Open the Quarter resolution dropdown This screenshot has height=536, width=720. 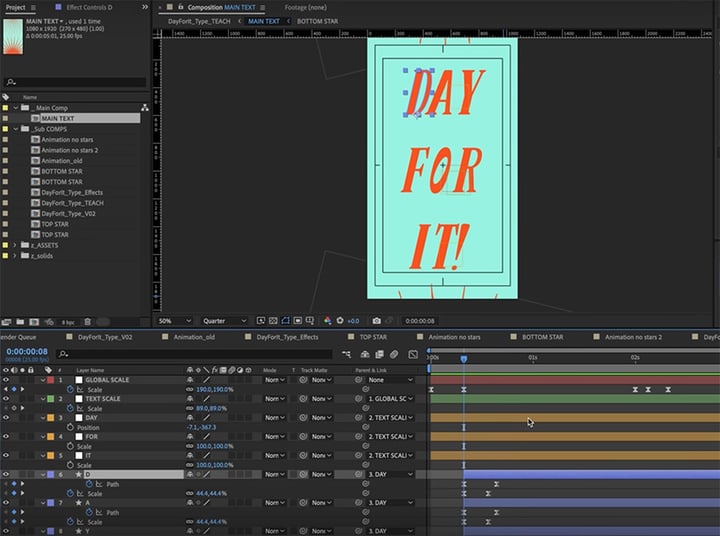tap(226, 321)
